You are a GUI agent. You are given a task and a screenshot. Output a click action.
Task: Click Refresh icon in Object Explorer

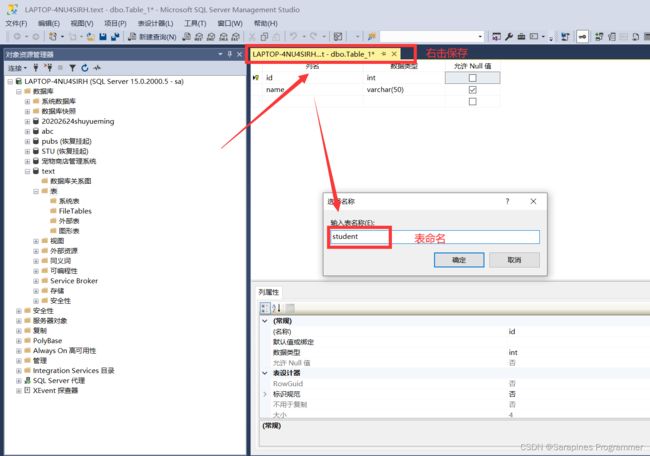[x=85, y=68]
